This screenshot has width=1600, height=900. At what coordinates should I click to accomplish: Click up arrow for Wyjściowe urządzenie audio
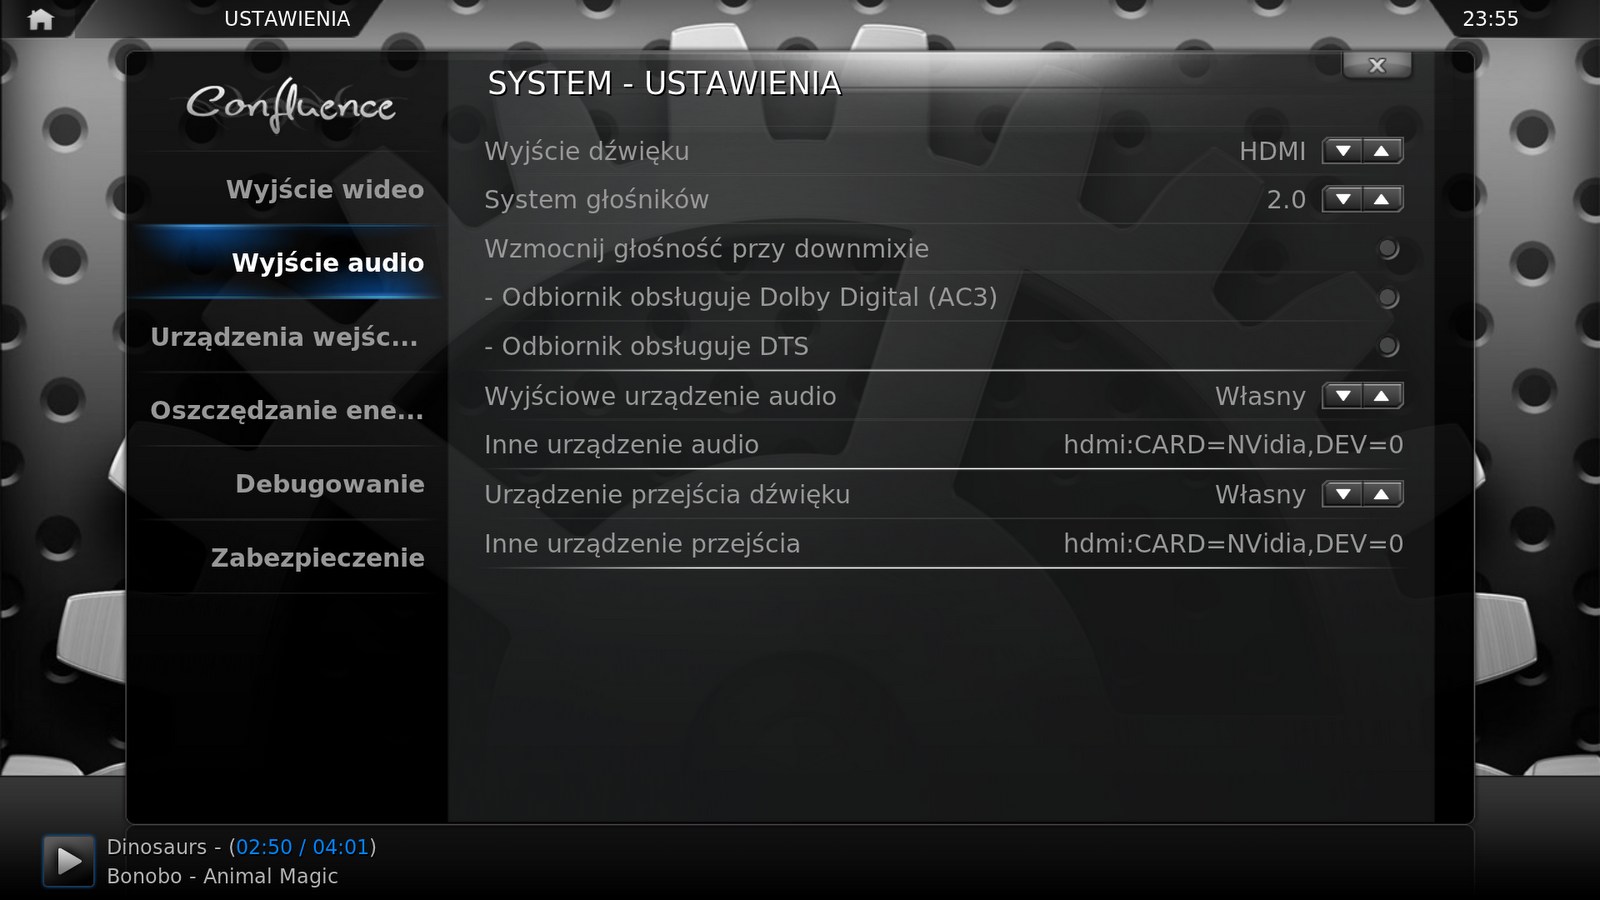click(x=1382, y=396)
